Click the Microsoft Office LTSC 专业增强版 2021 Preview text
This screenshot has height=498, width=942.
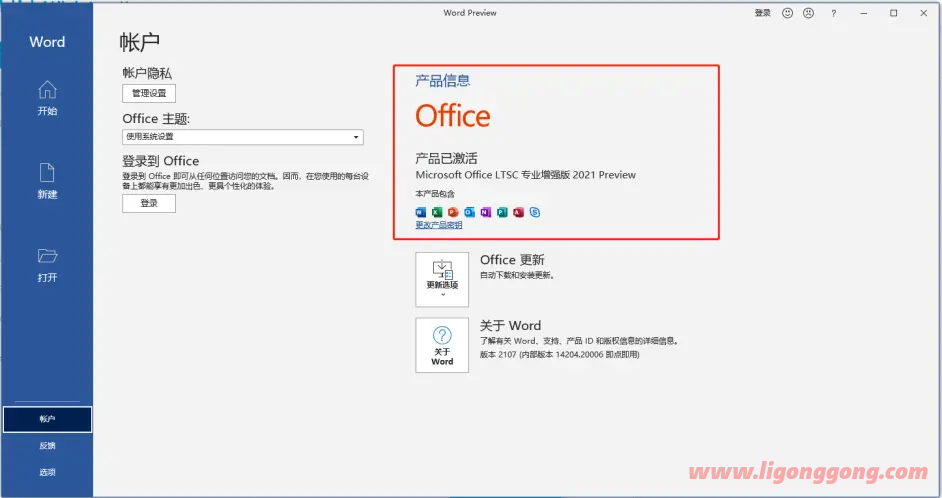(x=526, y=175)
